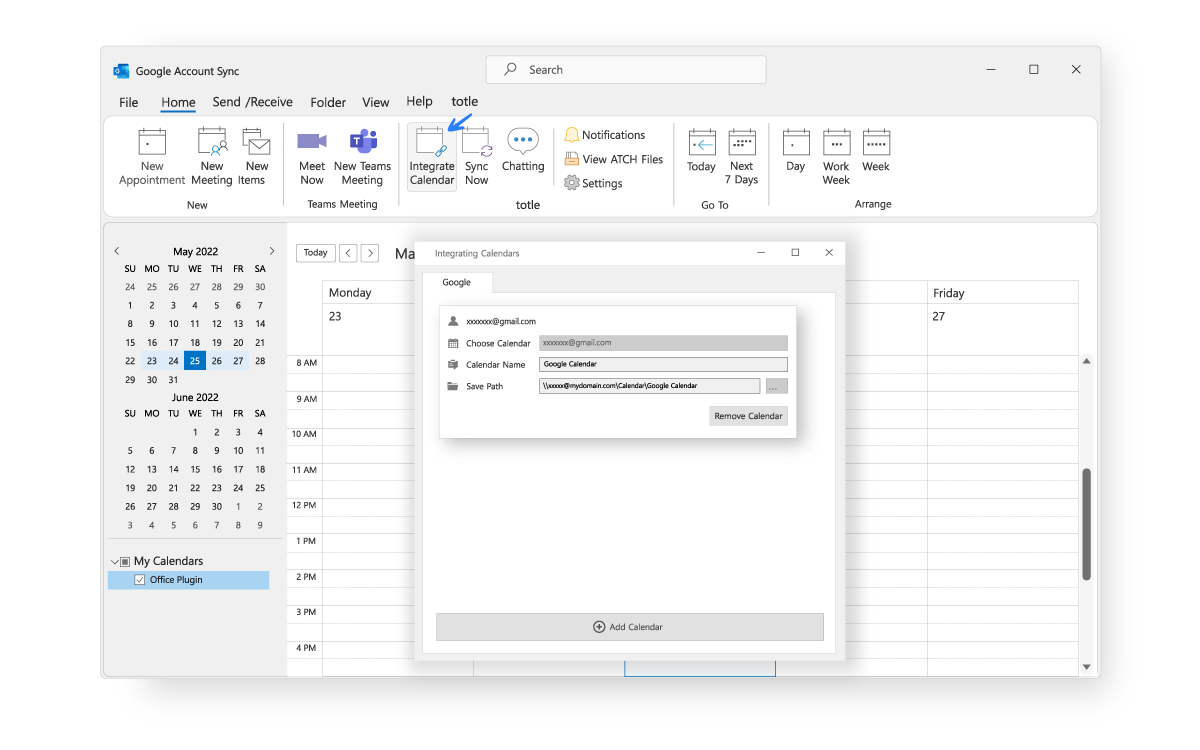Run Sync Now
This screenshot has height=750, width=1200.
(477, 157)
